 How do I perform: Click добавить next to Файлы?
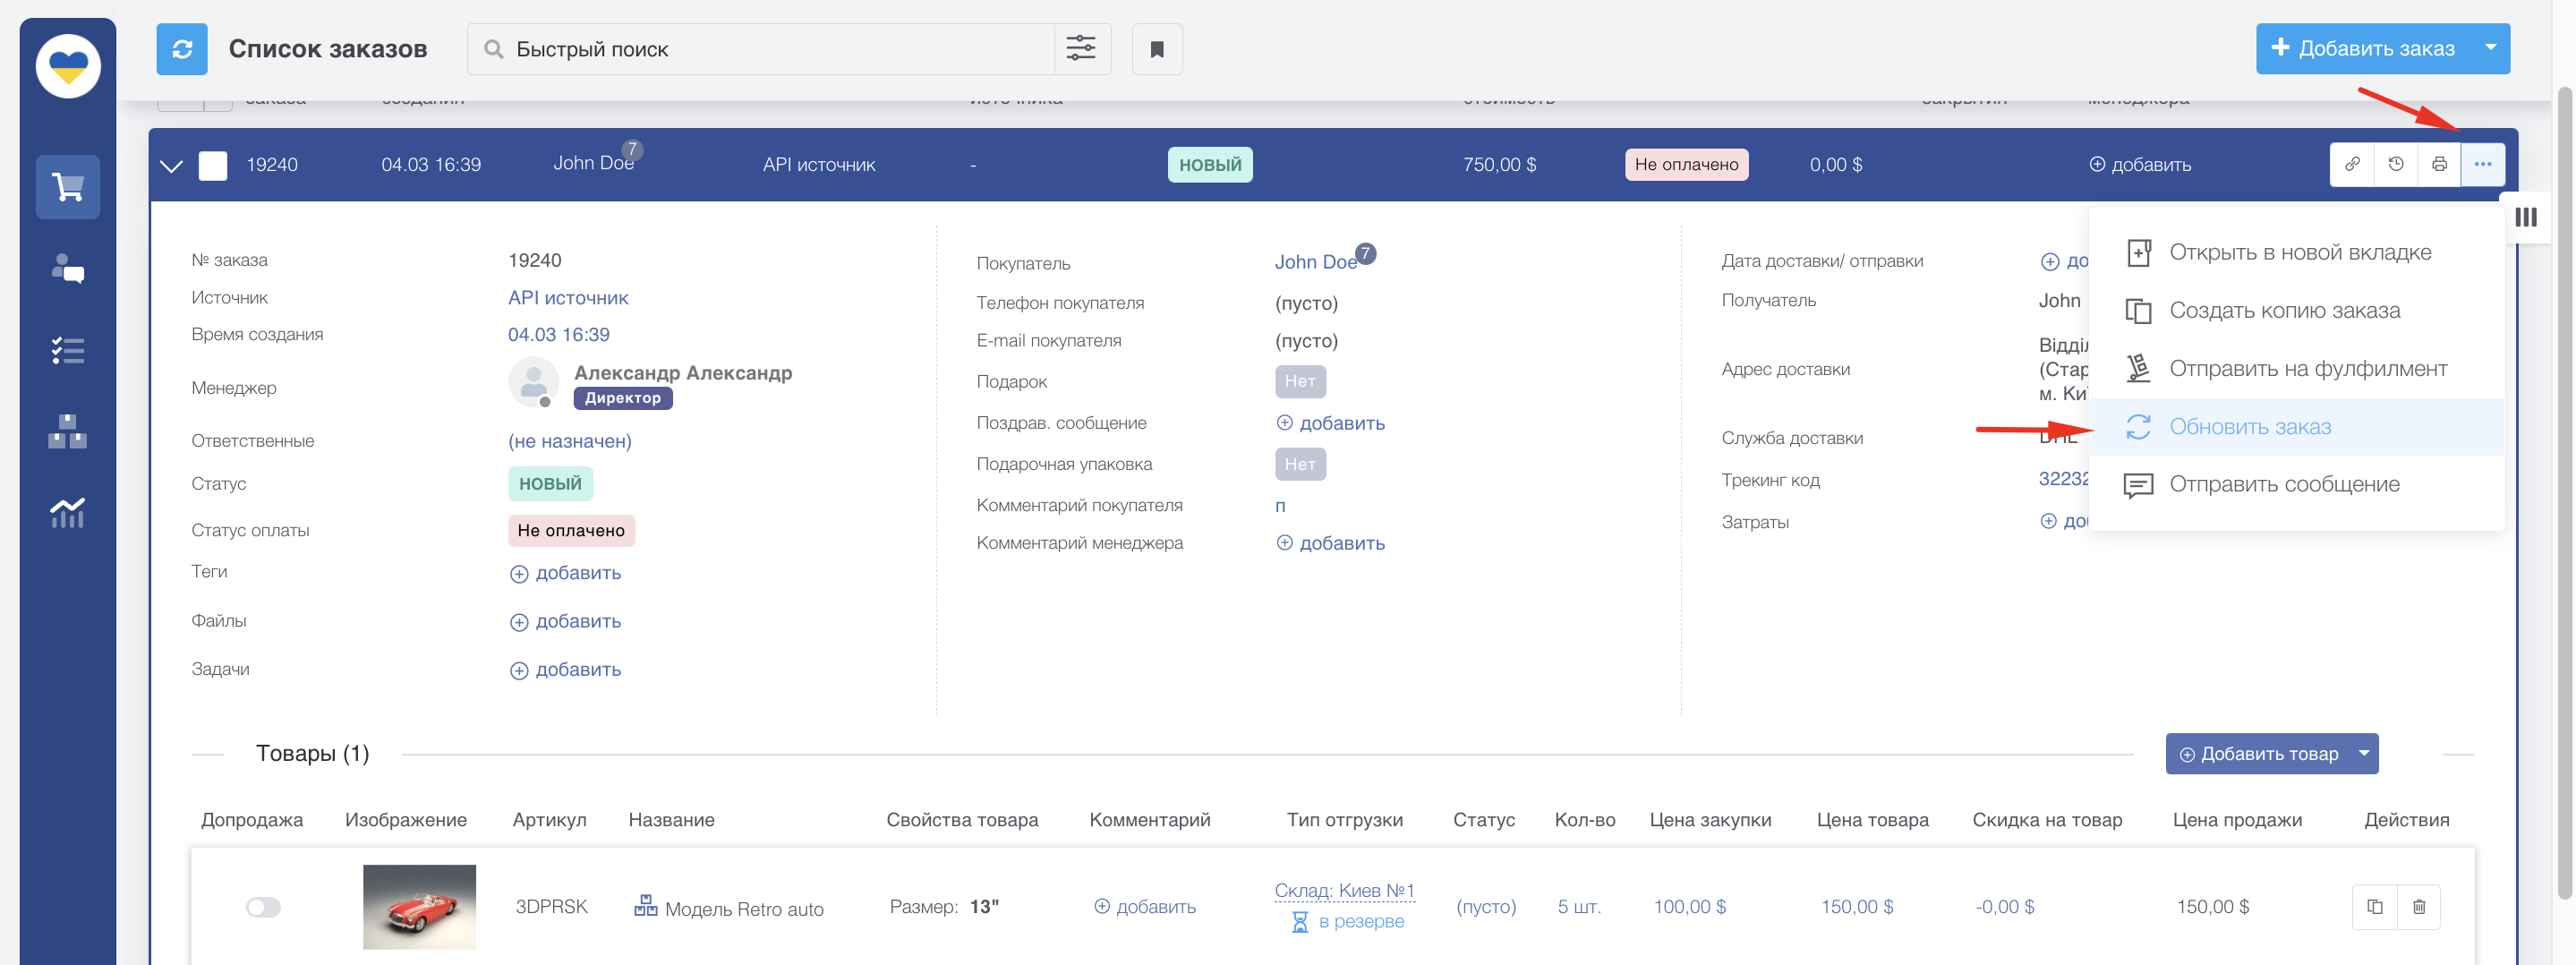tap(566, 621)
